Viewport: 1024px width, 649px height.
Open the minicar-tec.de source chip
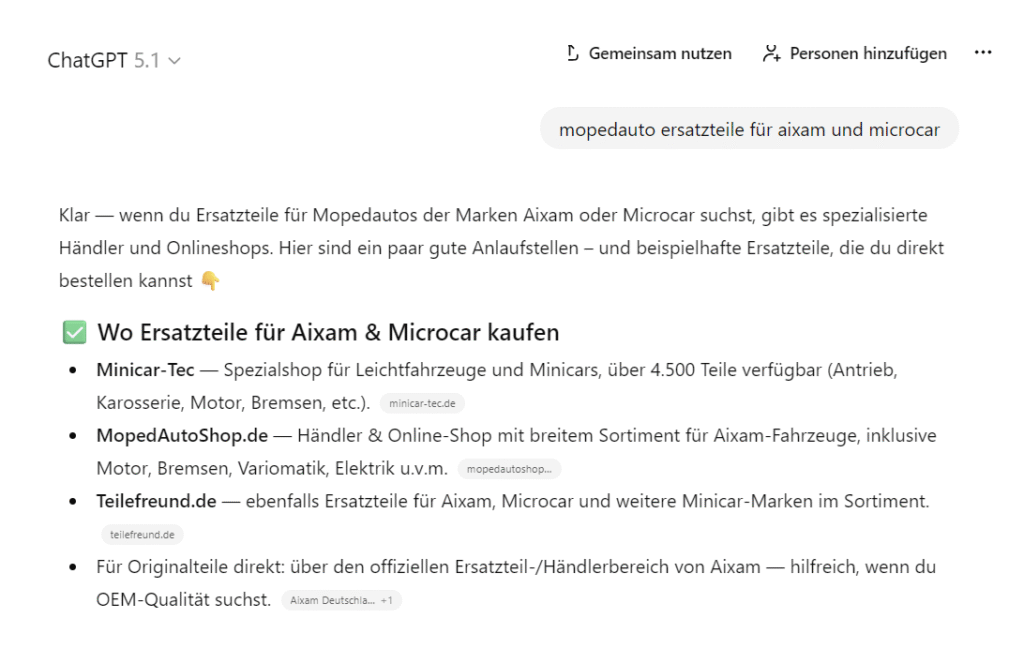[x=422, y=404]
